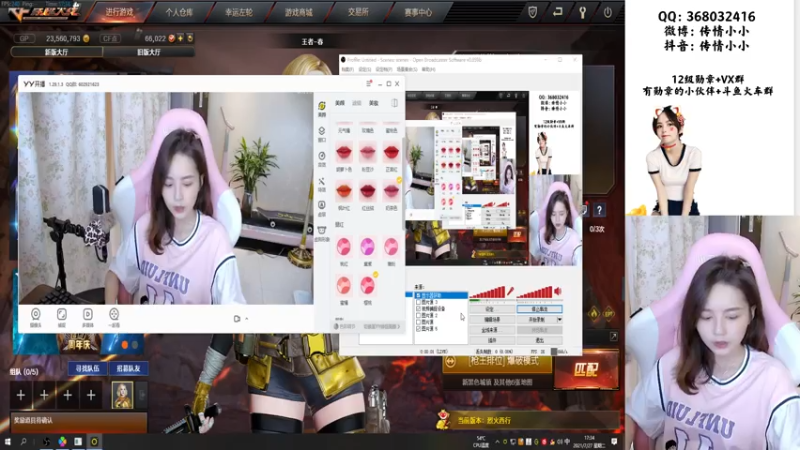The image size is (800, 450).
Task: Click the 停止串流 button in OBS
Action: [x=539, y=309]
